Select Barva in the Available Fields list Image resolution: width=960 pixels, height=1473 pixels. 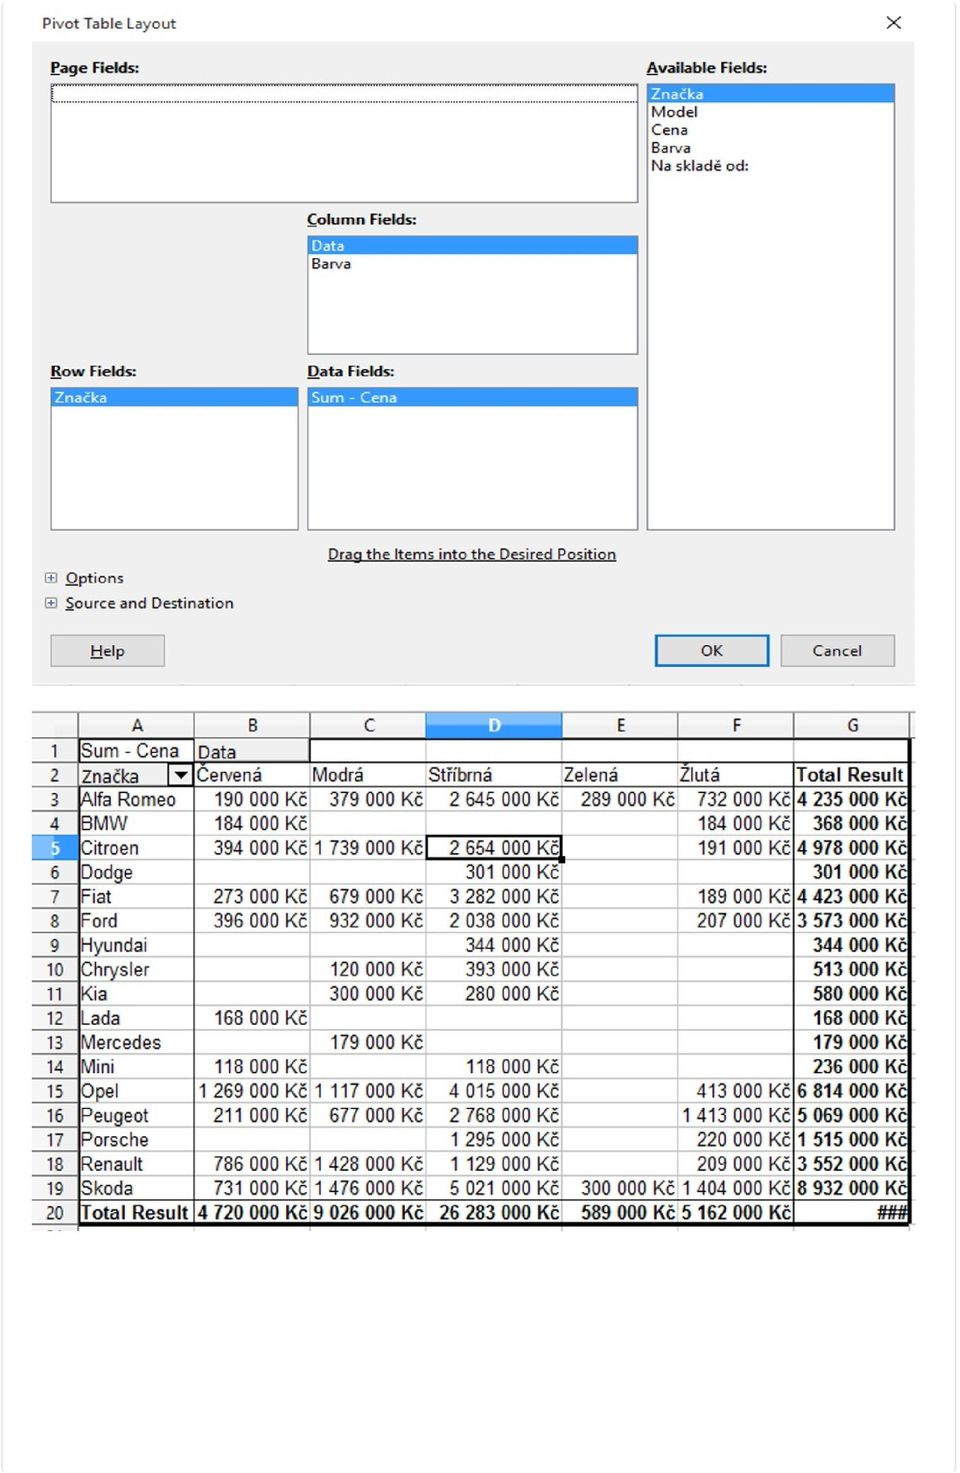coord(770,148)
